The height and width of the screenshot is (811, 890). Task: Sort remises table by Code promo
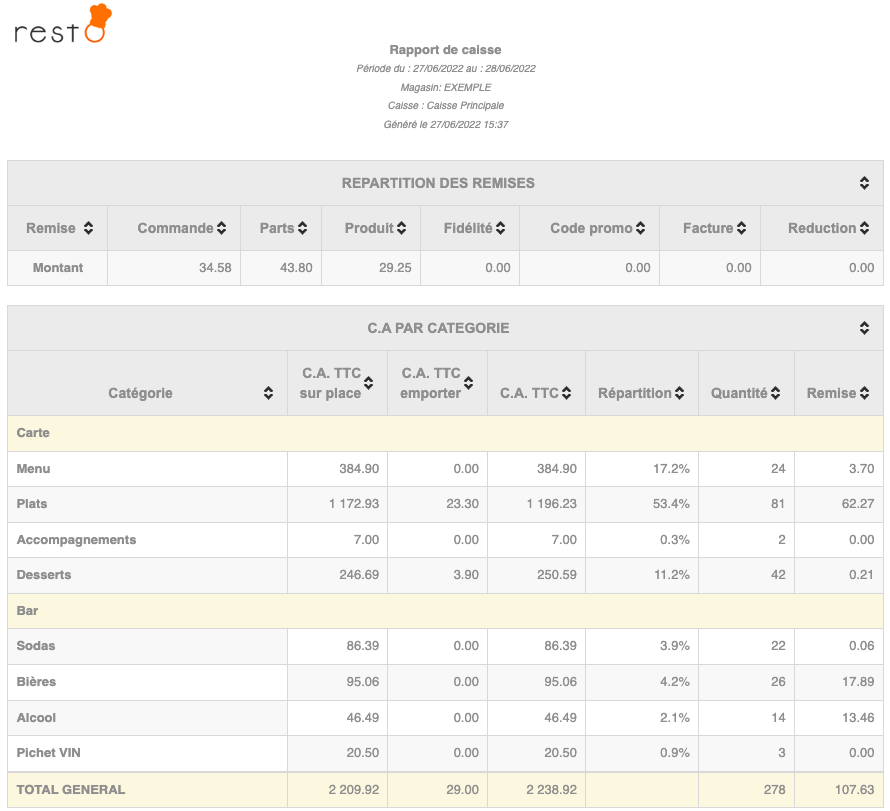640,229
